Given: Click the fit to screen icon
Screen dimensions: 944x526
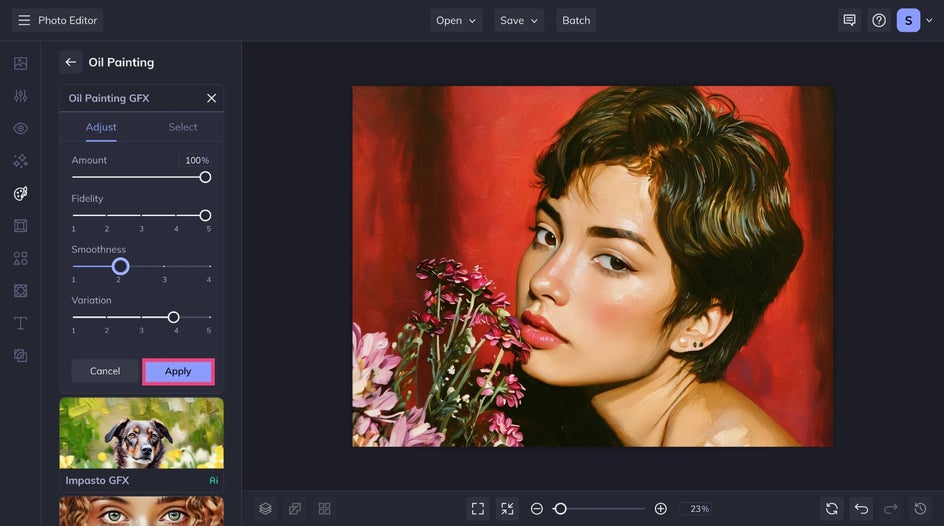Looking at the screenshot, I should coord(478,509).
